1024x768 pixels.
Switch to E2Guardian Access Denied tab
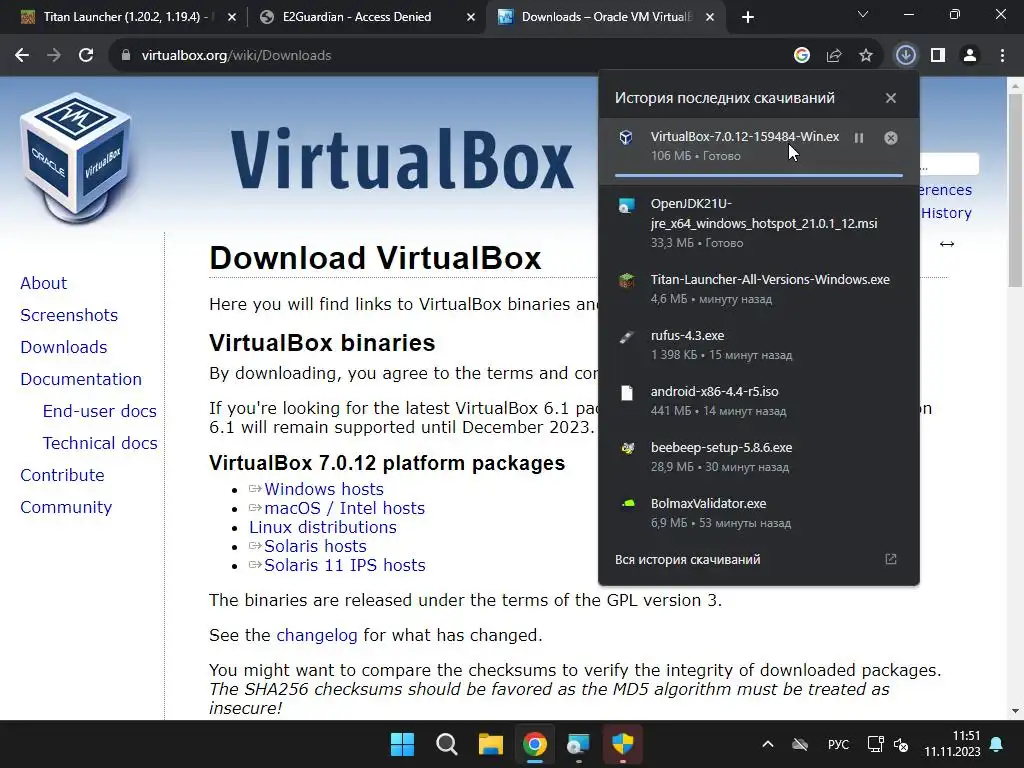point(357,17)
